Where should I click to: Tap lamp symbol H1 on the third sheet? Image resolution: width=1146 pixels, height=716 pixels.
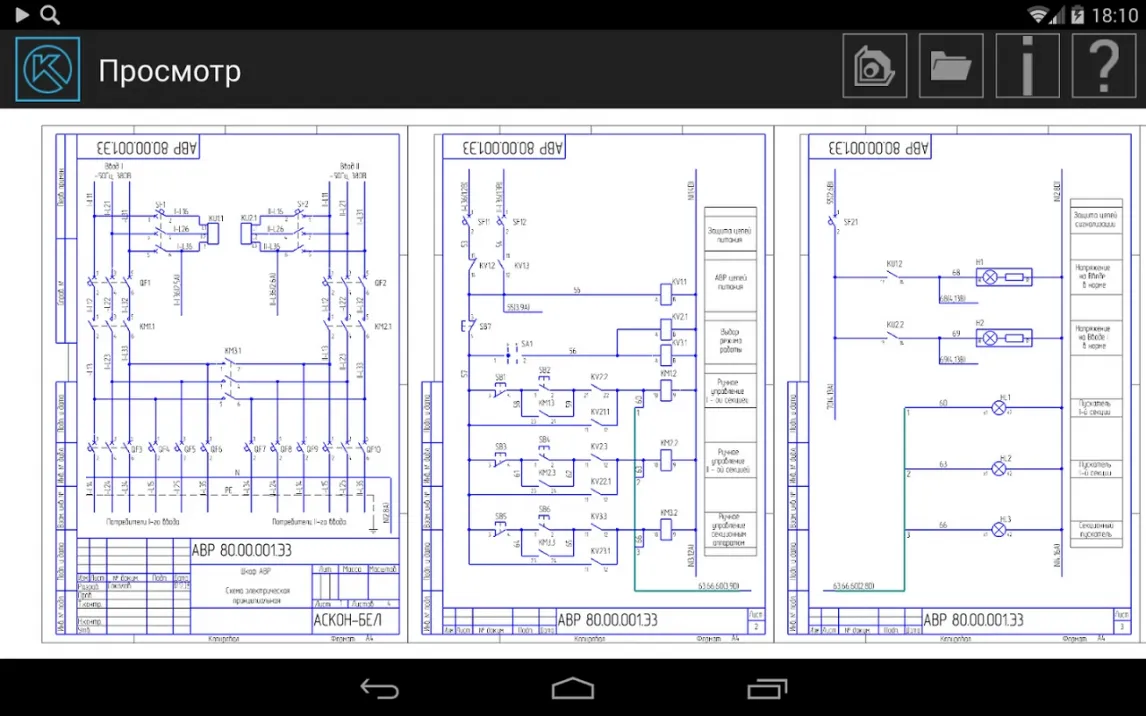(x=992, y=278)
